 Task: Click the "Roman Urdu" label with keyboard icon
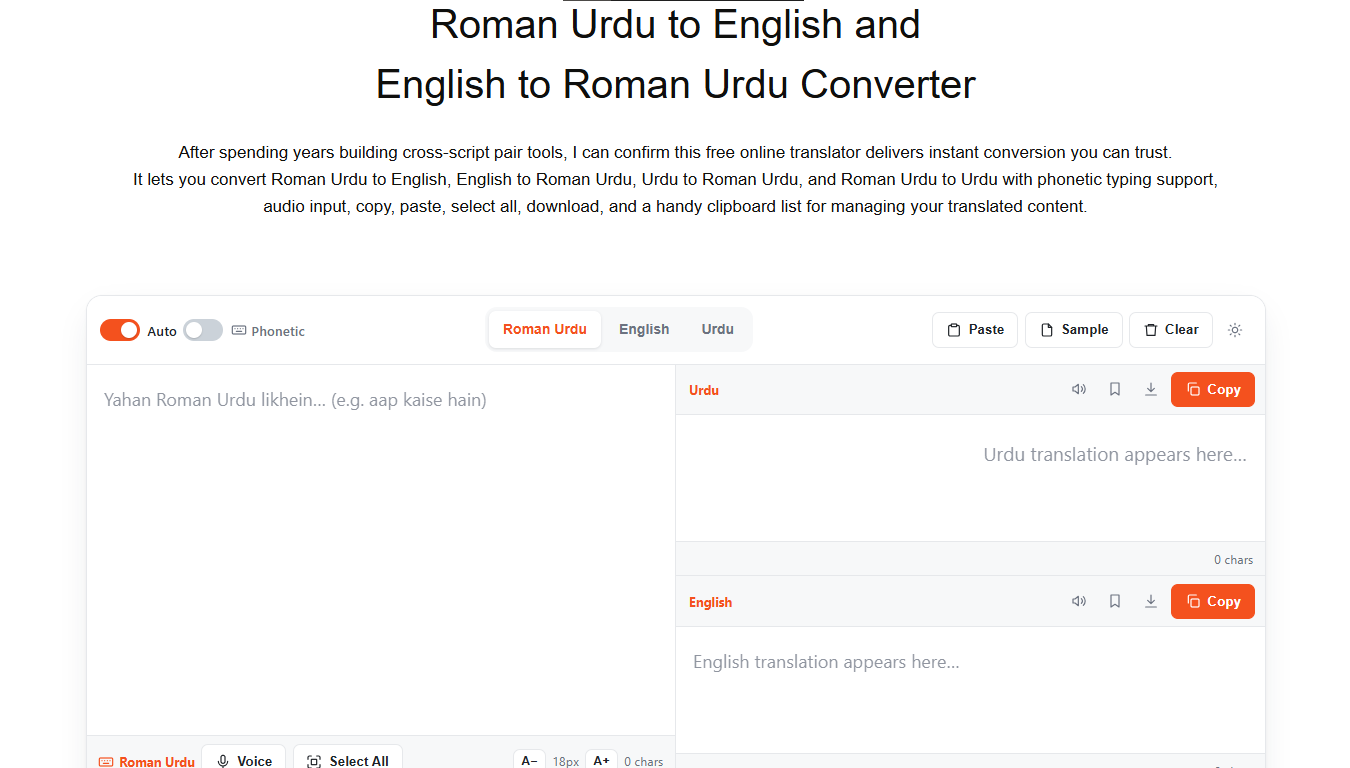pos(147,762)
